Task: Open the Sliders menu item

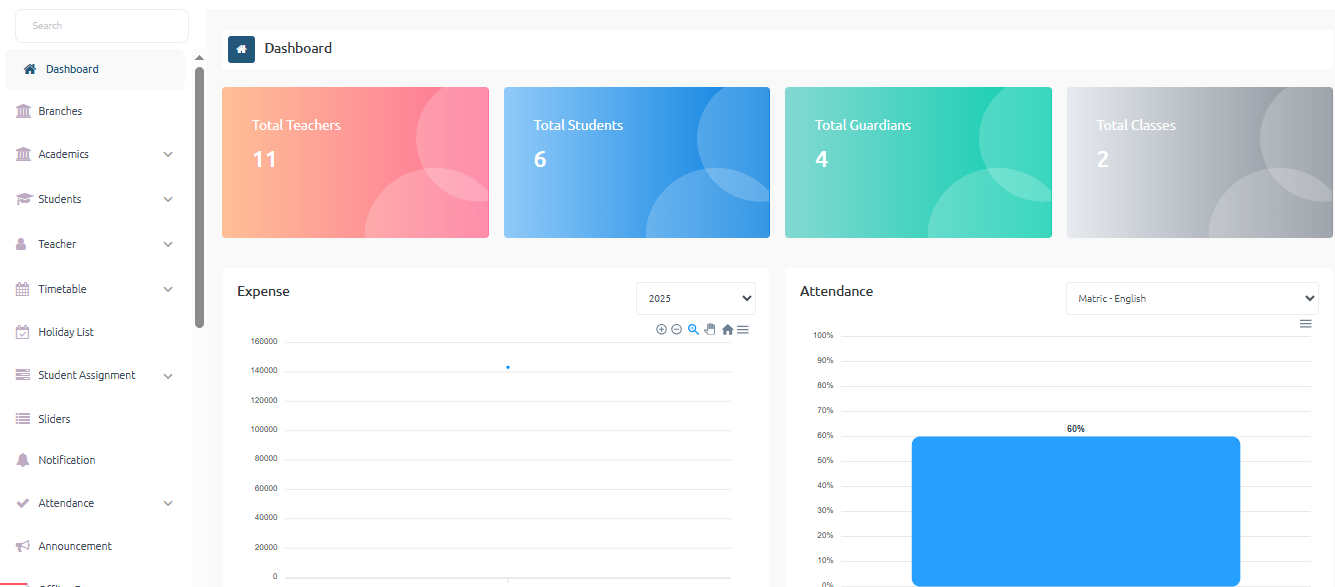Action: pos(54,419)
